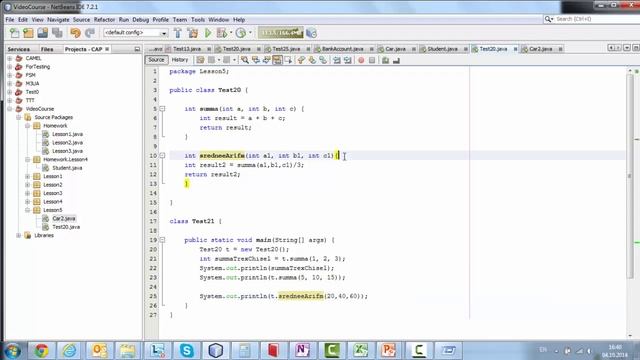Click the Save All toolbar icon
Screen dimensions: 640x360
(x=57, y=33)
